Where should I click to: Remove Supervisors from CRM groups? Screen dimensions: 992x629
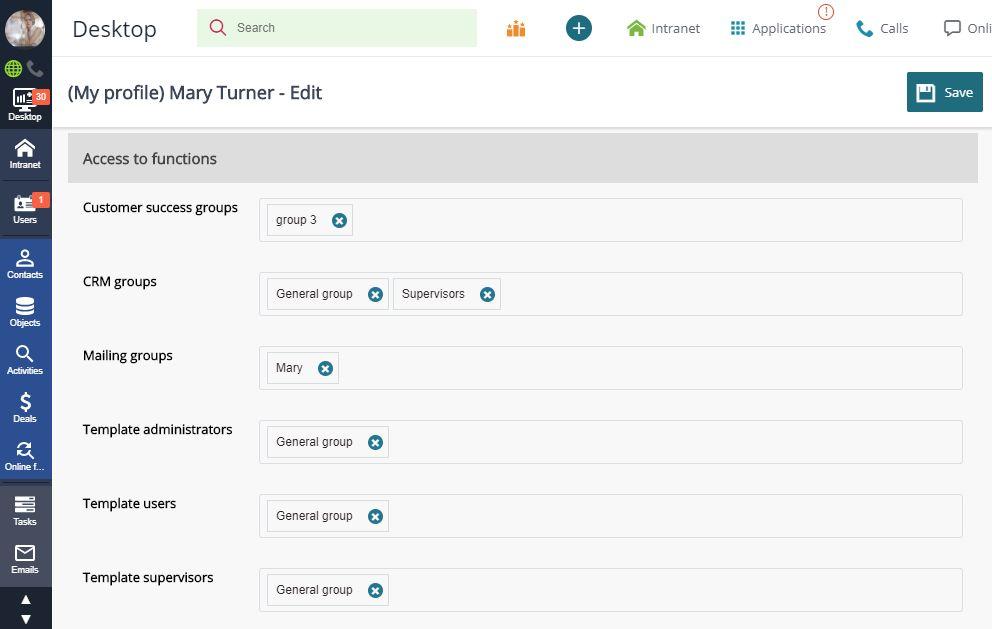pyautogui.click(x=487, y=294)
